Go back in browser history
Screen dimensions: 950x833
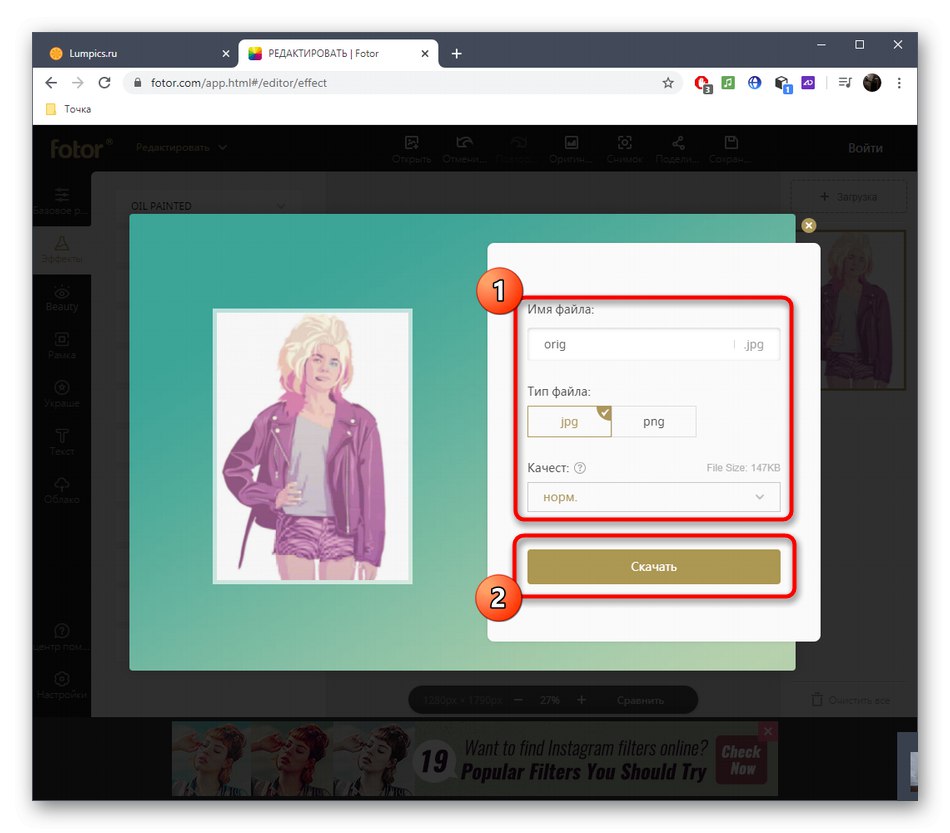coord(51,83)
